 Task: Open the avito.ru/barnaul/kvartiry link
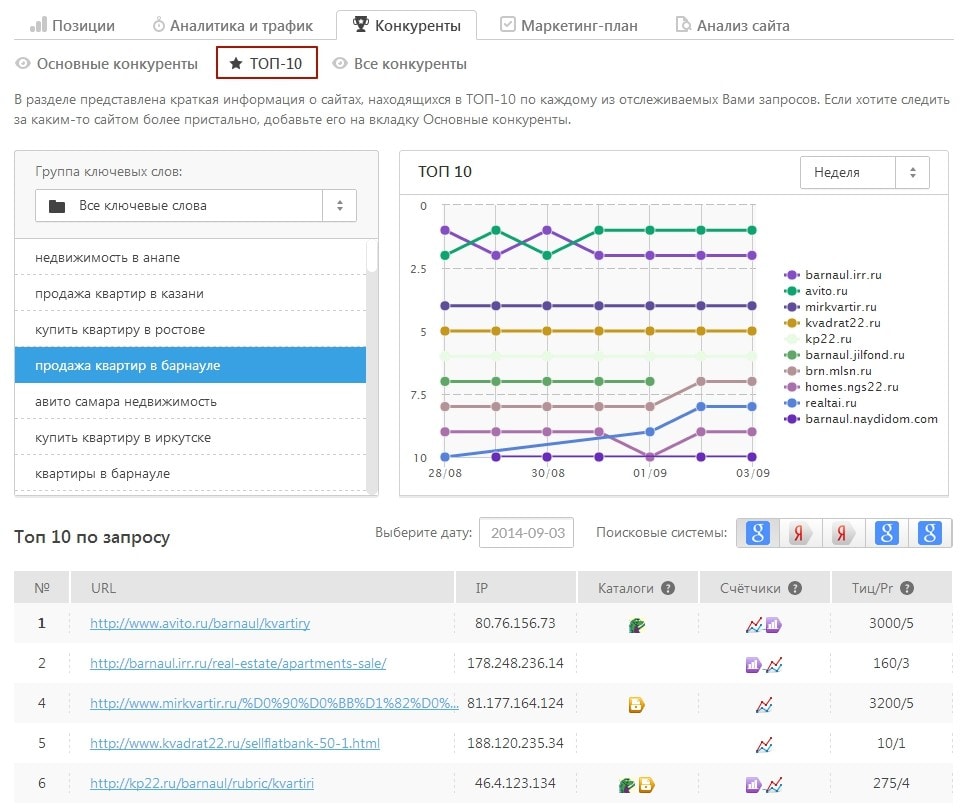pyautogui.click(x=200, y=623)
